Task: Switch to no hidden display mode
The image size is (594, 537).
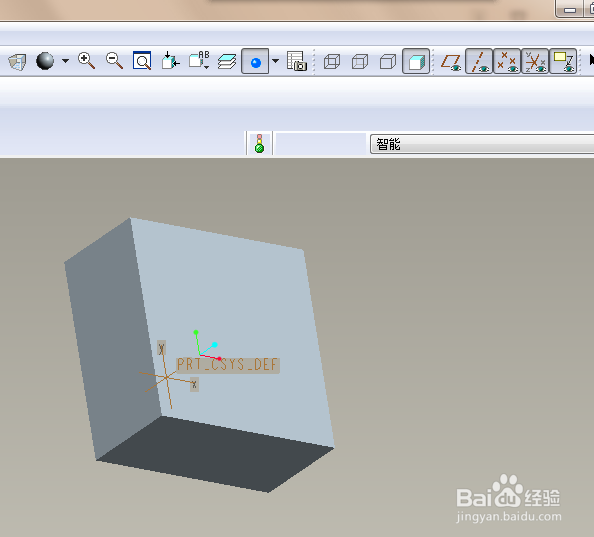Action: 388,61
